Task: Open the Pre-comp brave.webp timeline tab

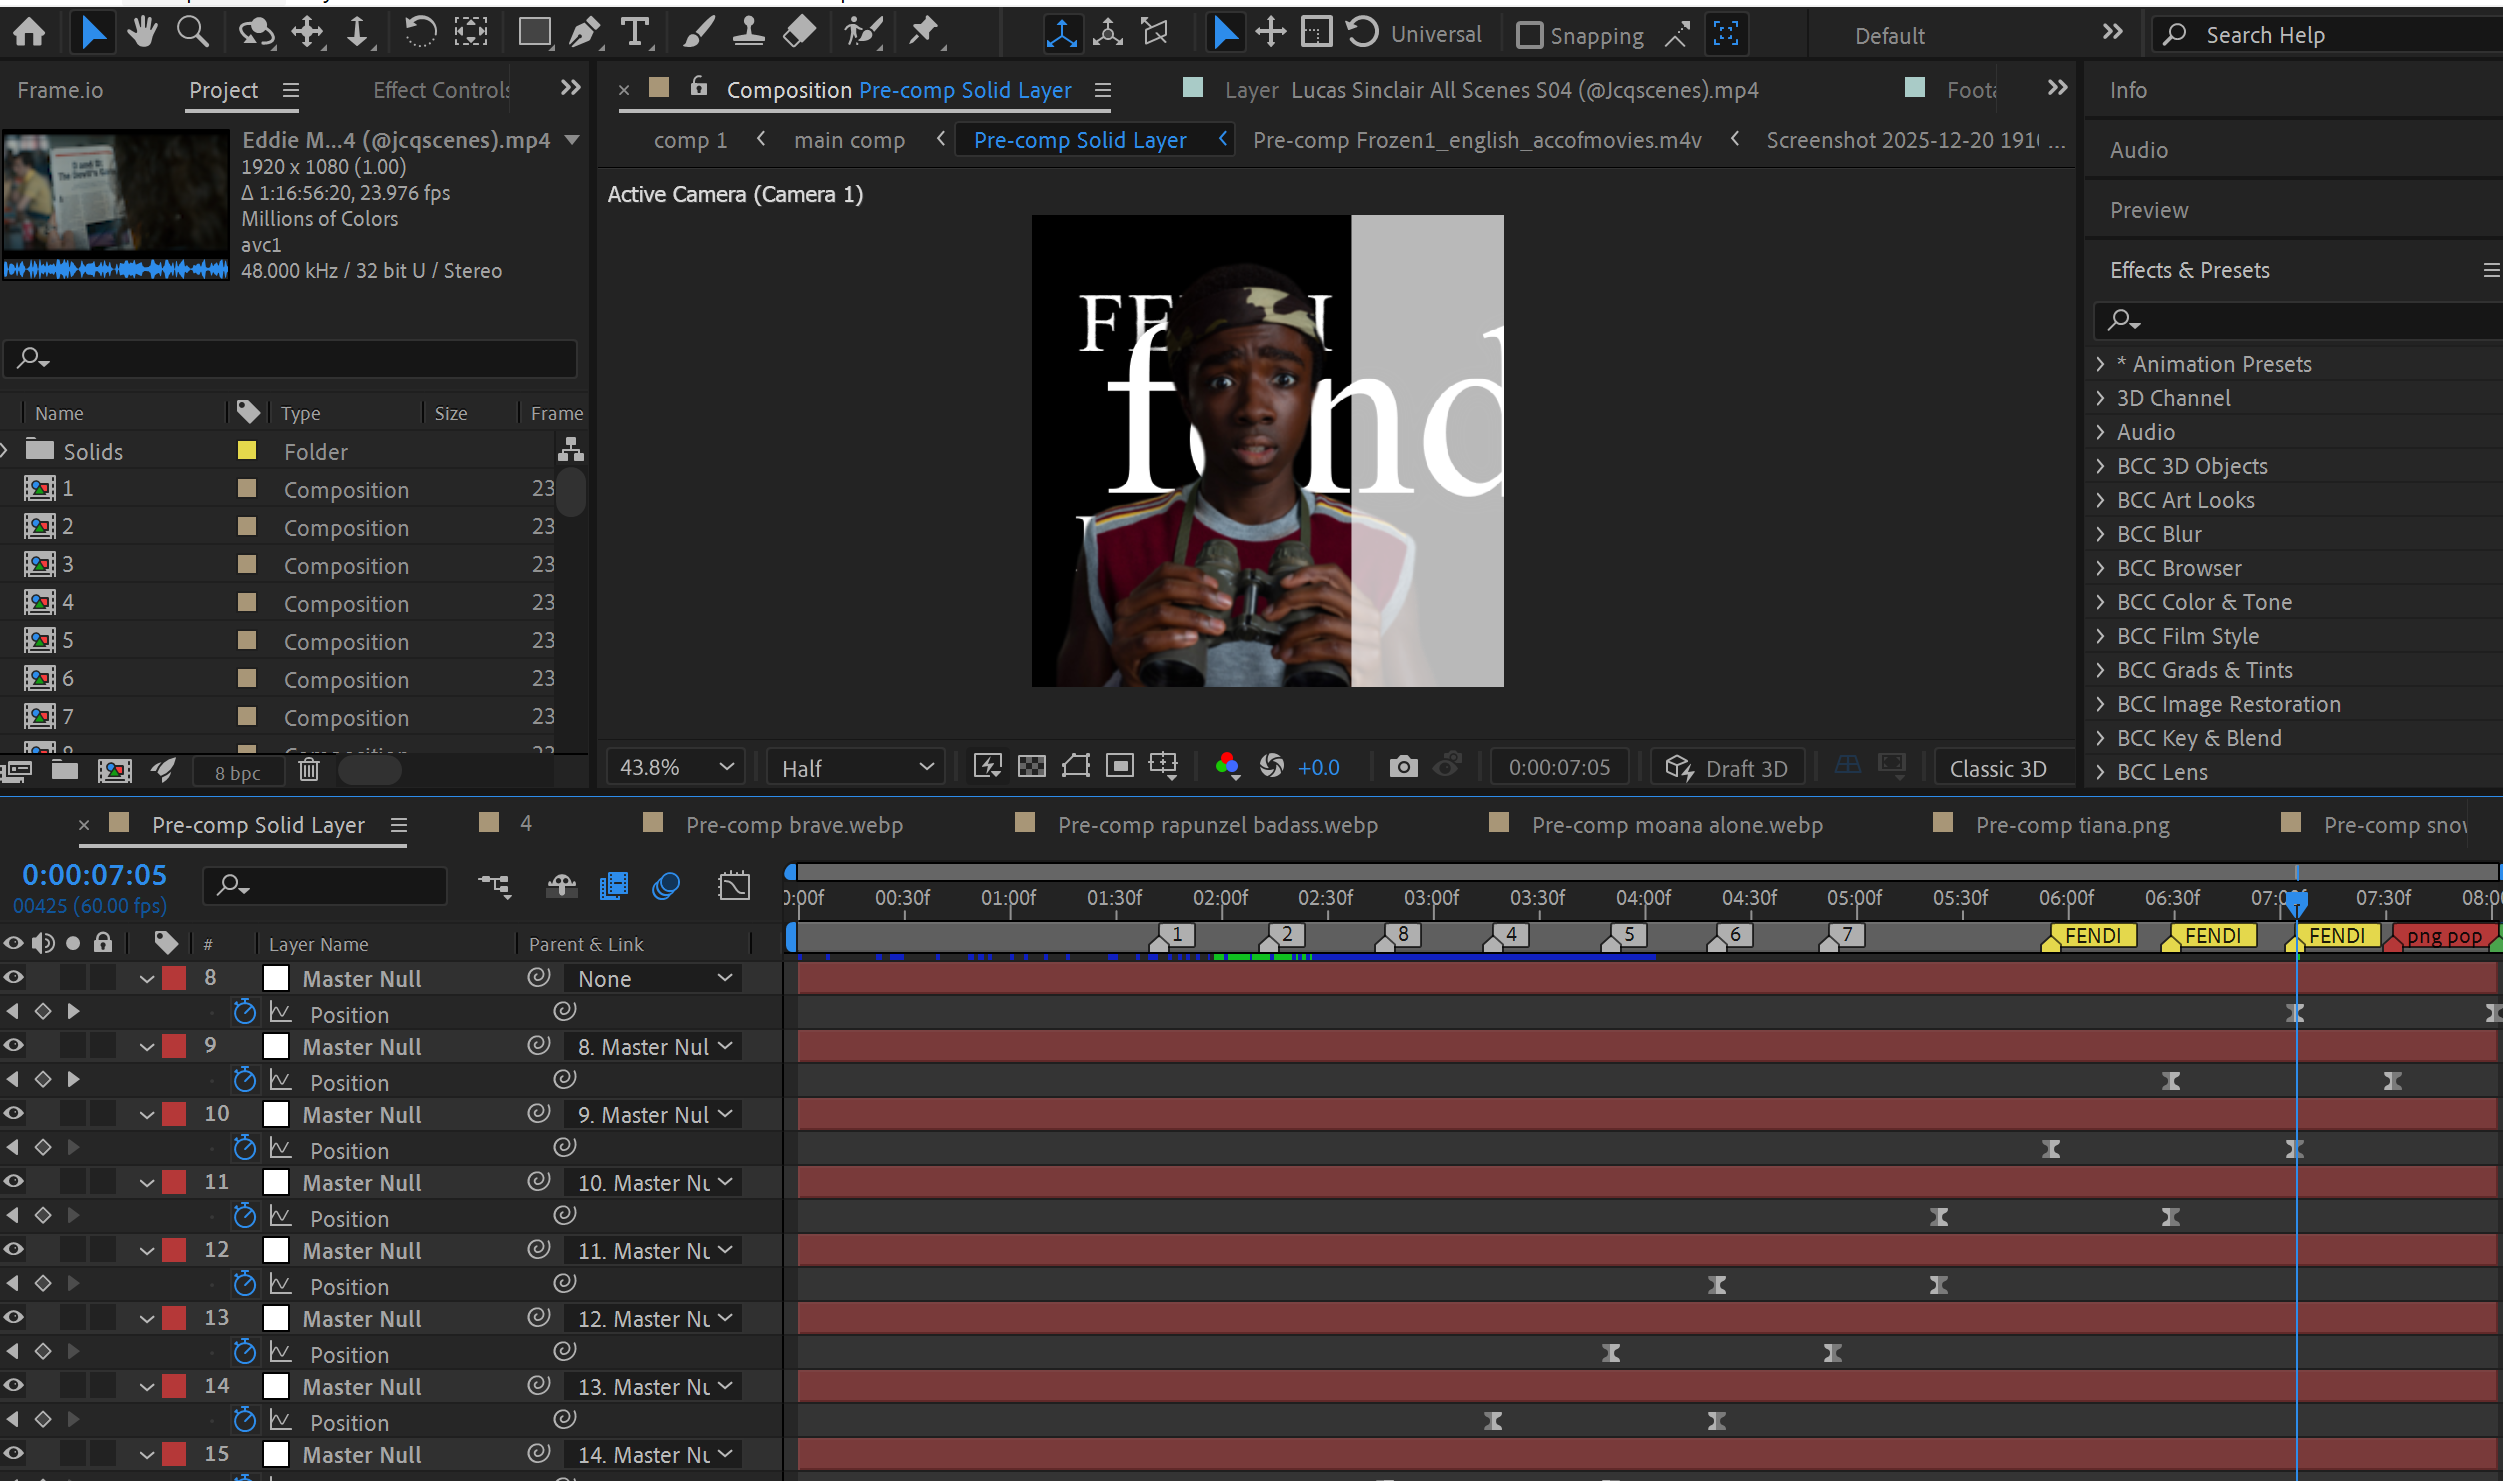Action: click(794, 825)
